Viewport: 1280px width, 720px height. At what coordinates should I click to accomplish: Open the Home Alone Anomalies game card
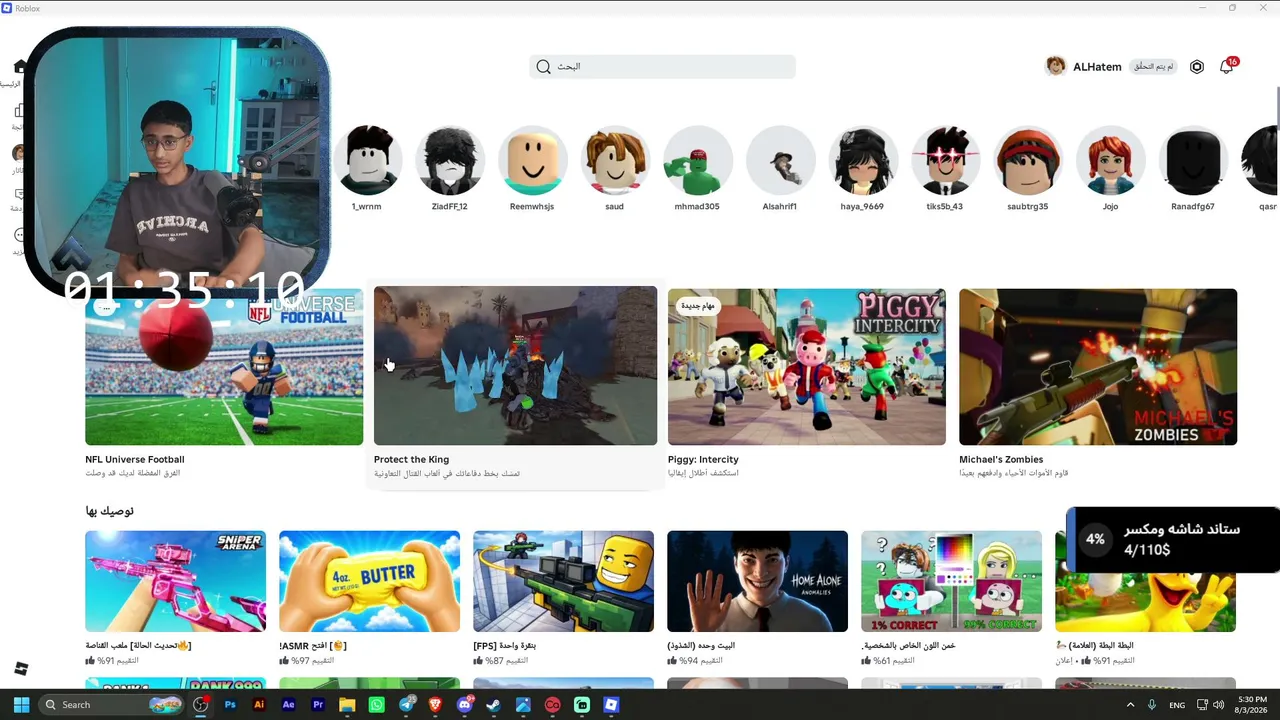click(757, 581)
